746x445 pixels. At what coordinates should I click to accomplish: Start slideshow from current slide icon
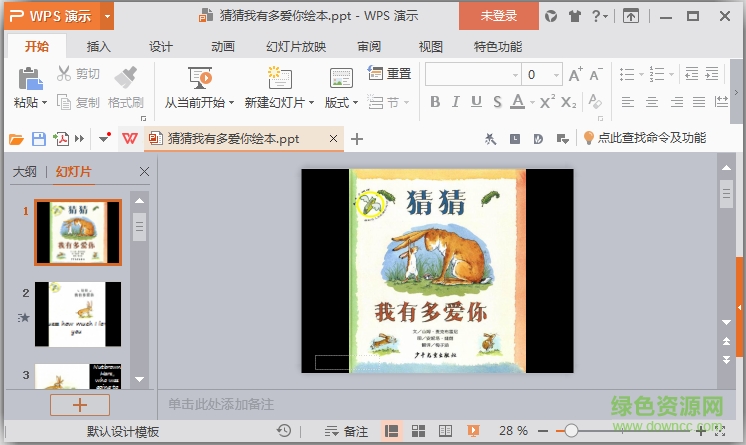[x=200, y=78]
